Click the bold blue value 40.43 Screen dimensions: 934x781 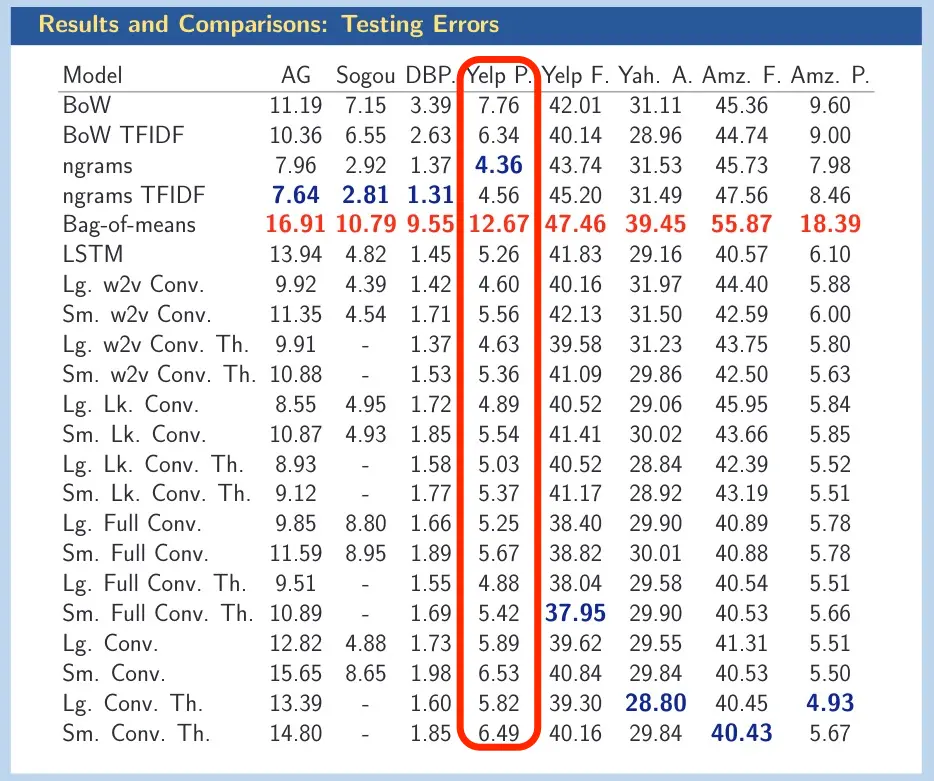(x=742, y=733)
